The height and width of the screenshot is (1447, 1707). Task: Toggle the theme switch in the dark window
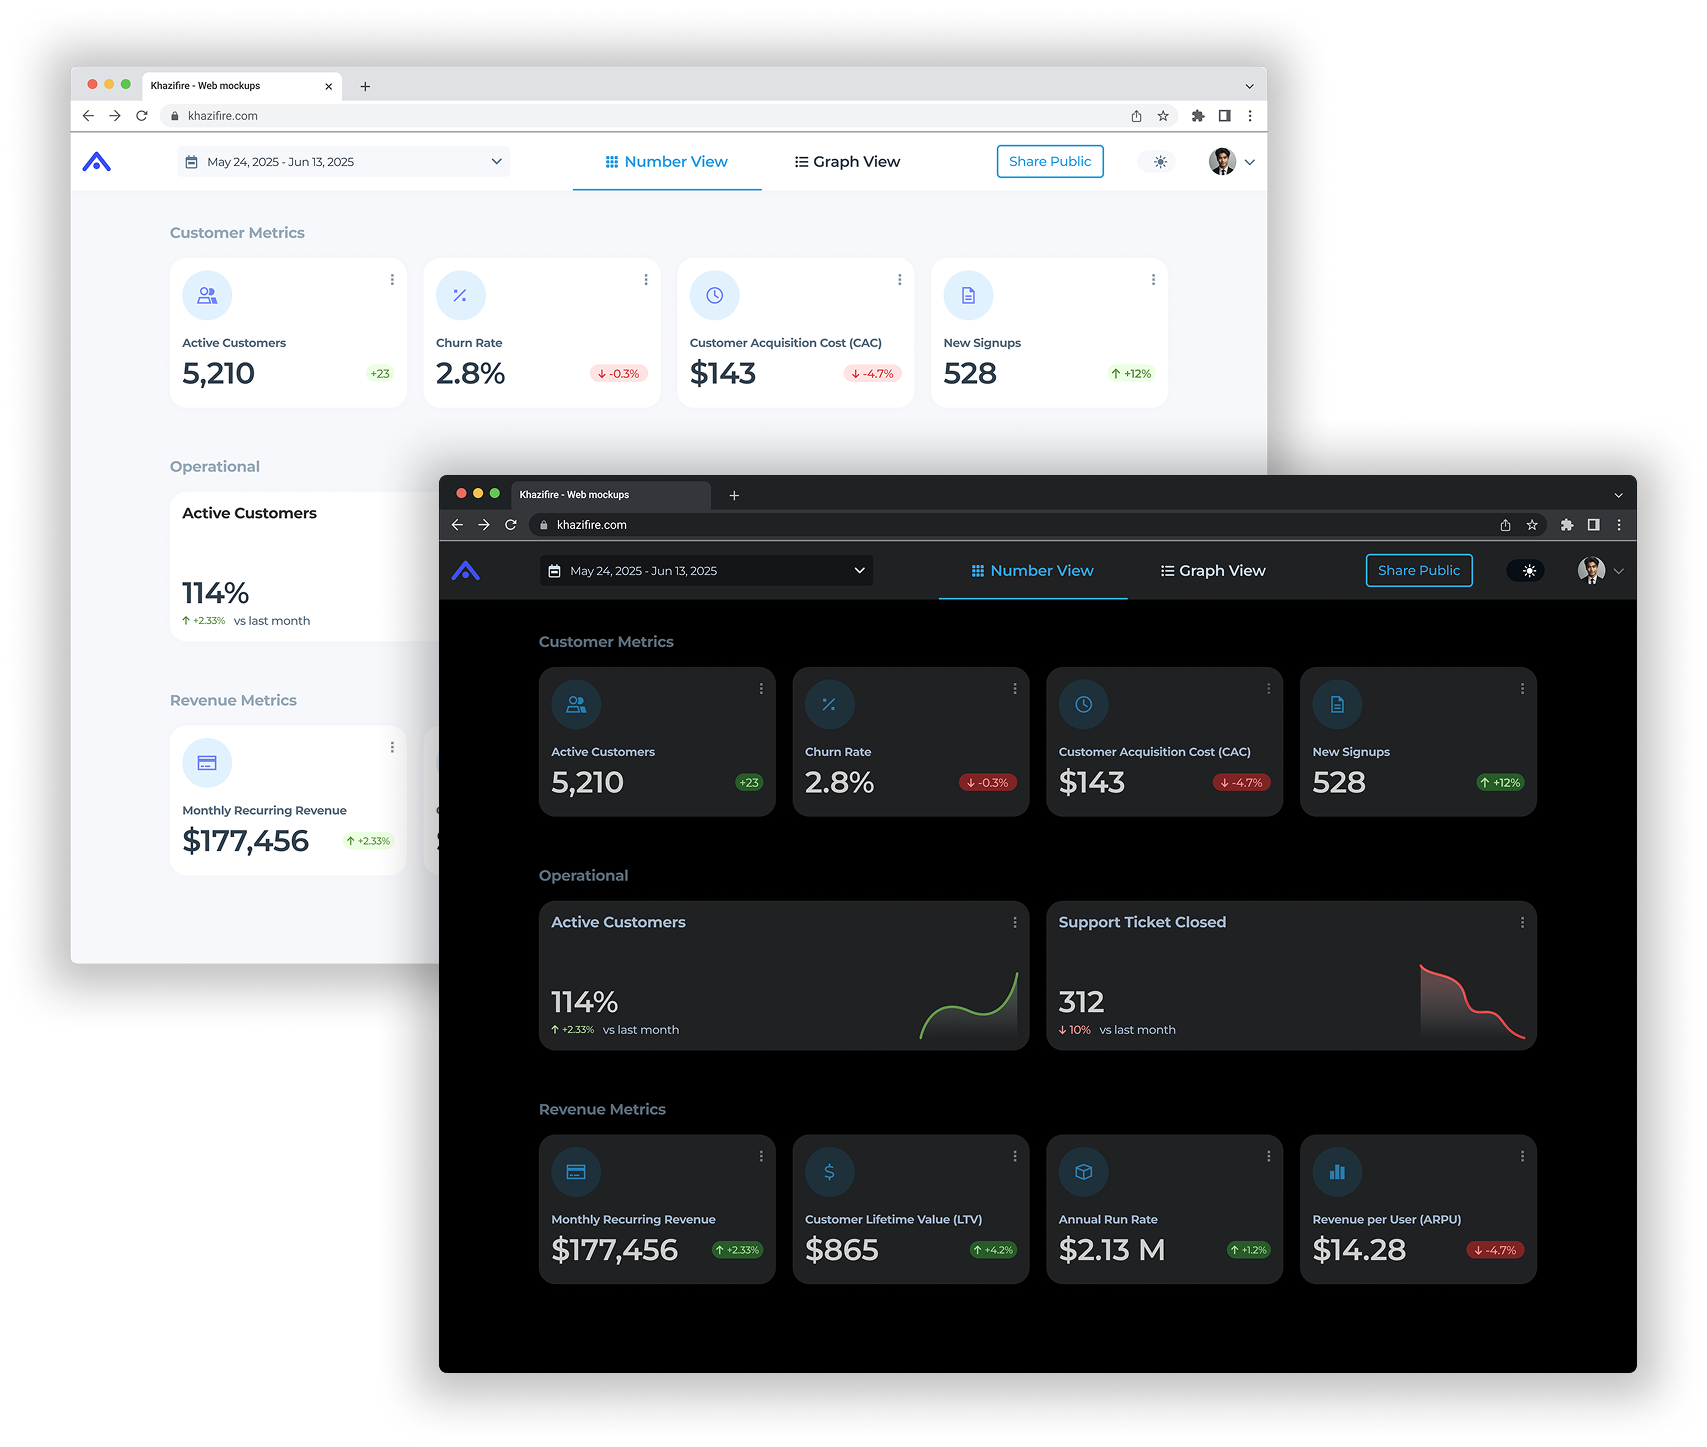click(x=1527, y=571)
